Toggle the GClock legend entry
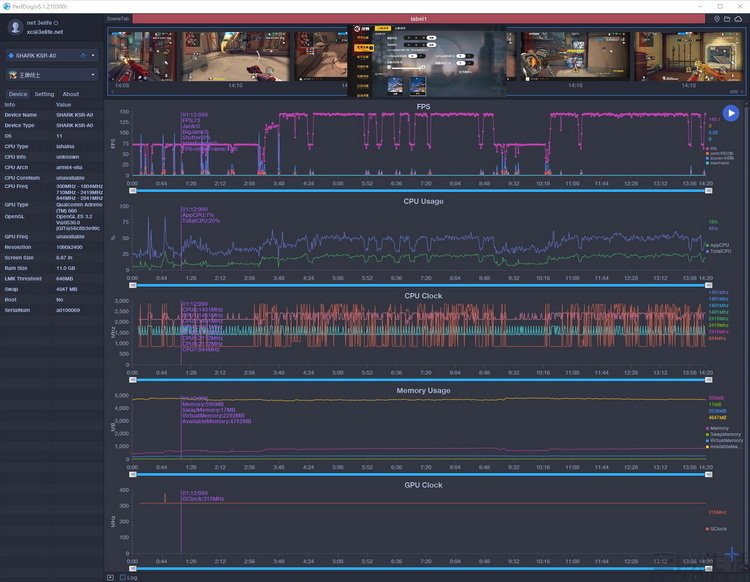This screenshot has height=582, width=750. 719,528
